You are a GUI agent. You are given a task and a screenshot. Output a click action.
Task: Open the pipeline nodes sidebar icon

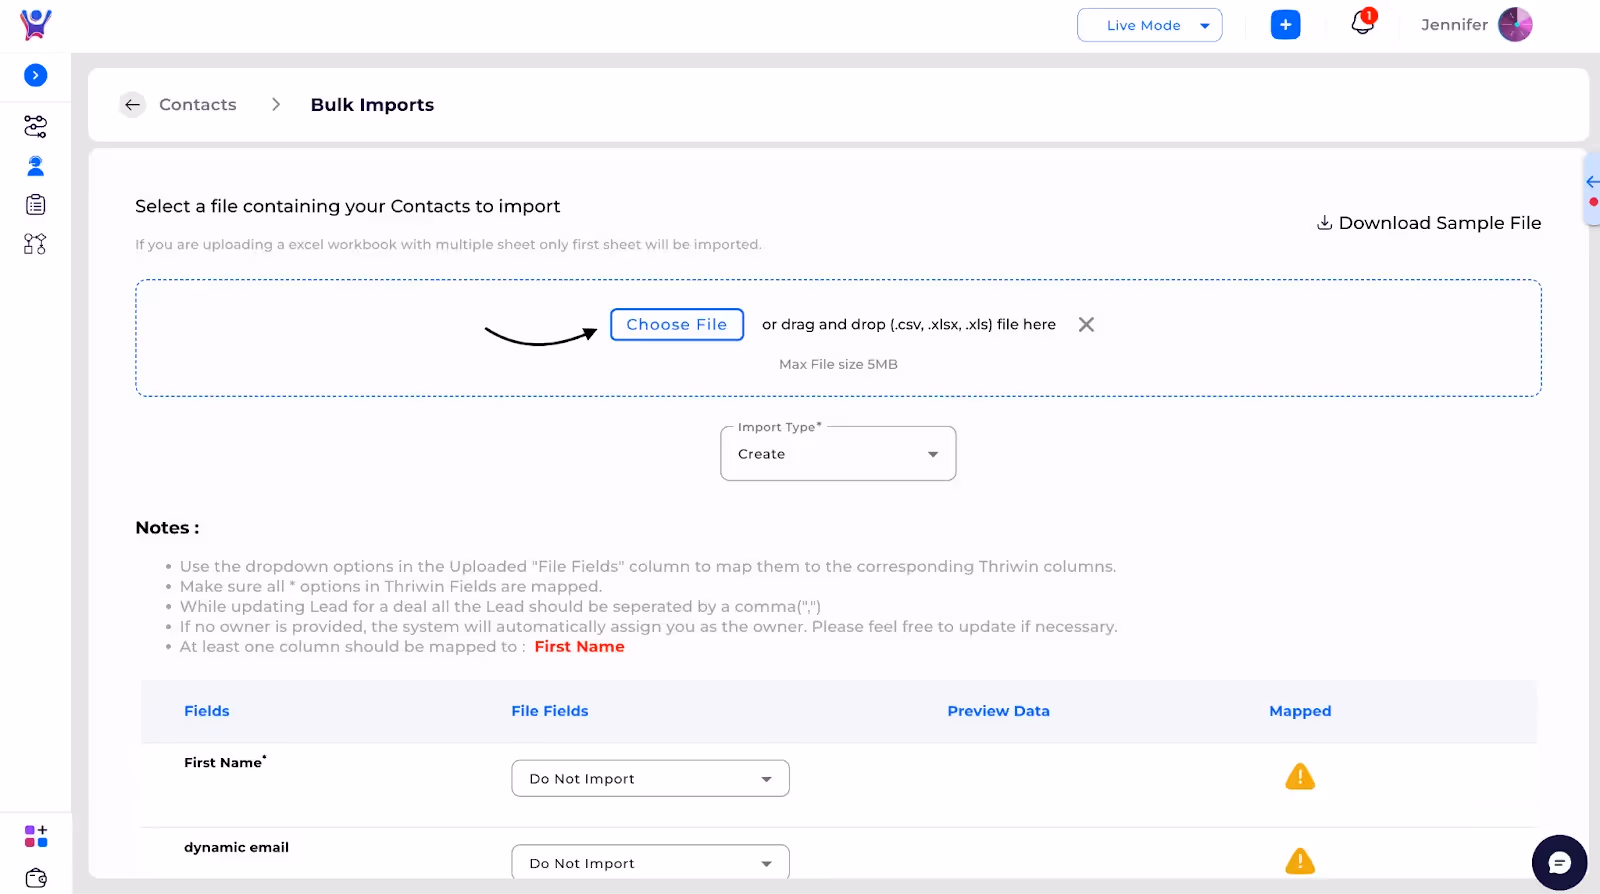click(35, 244)
